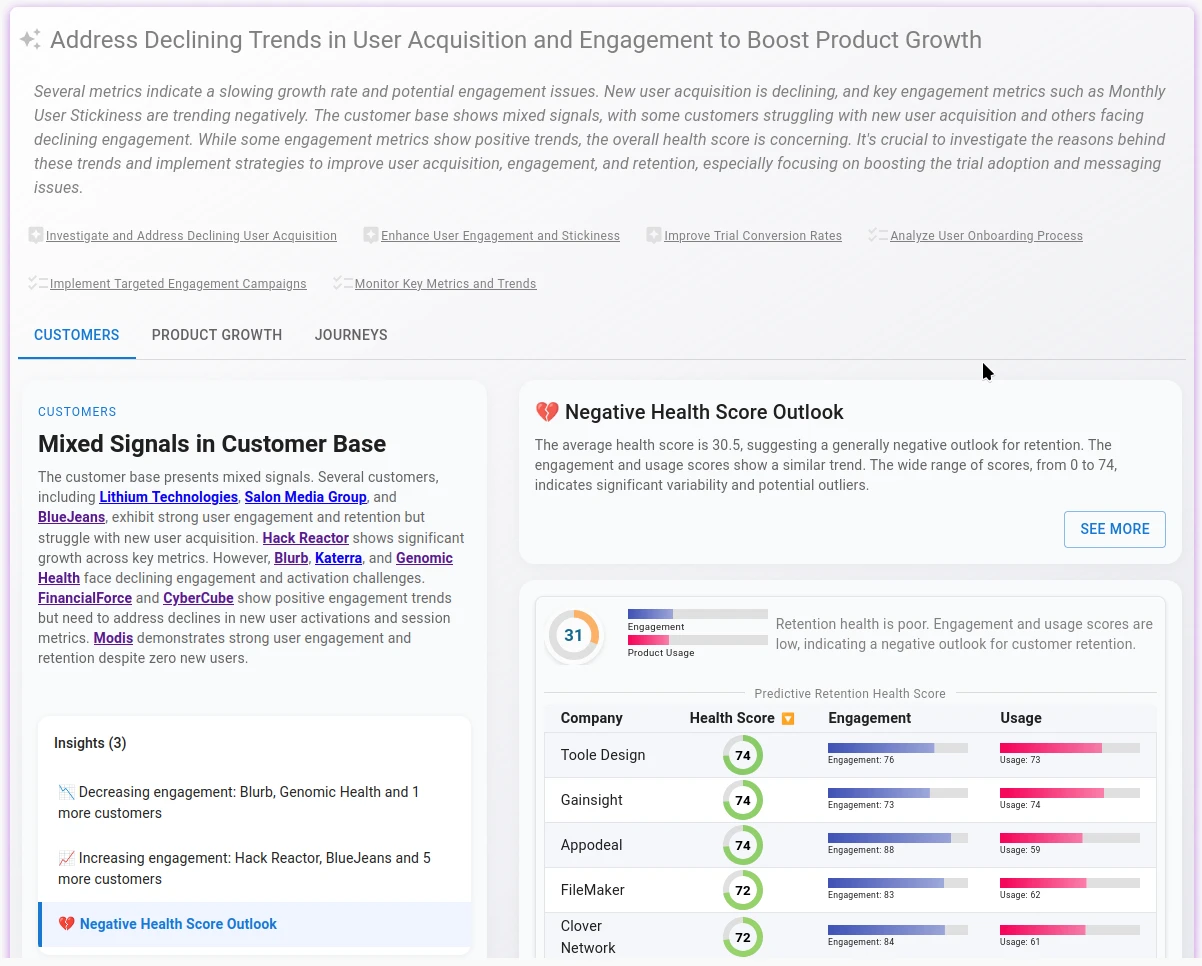Click the checklist icon before Monitor Key Metrics and Trends
Image resolution: width=1202 pixels, height=966 pixels.
pyautogui.click(x=343, y=283)
